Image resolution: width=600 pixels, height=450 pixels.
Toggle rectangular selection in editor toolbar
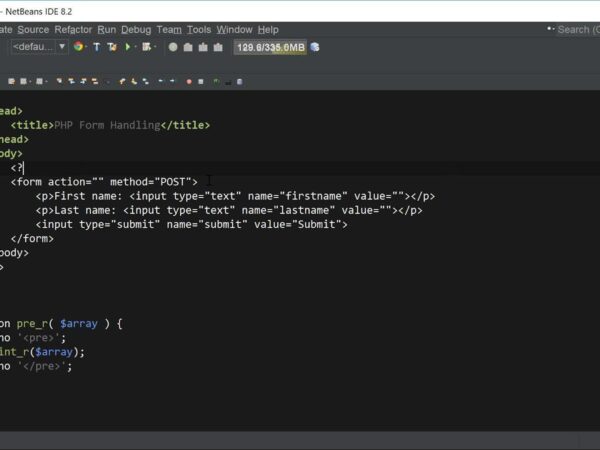pos(108,82)
